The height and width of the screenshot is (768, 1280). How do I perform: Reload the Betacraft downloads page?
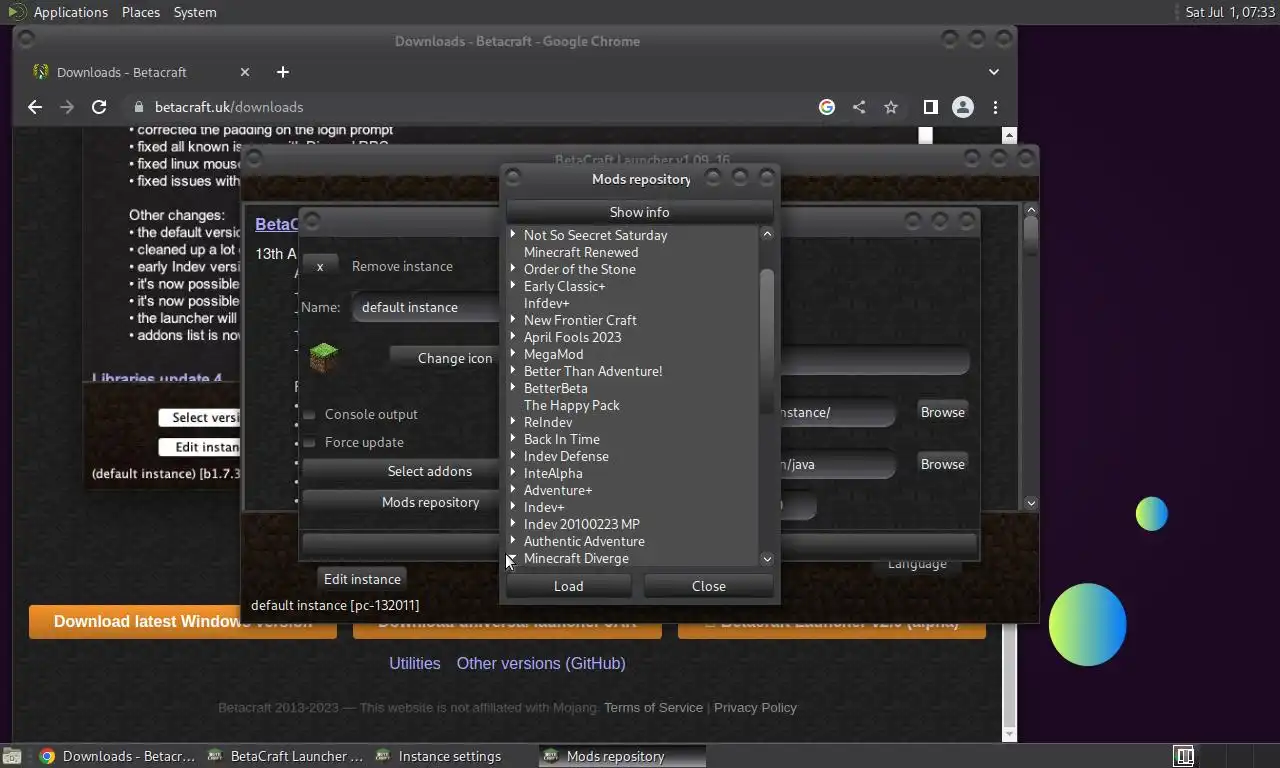(x=99, y=107)
